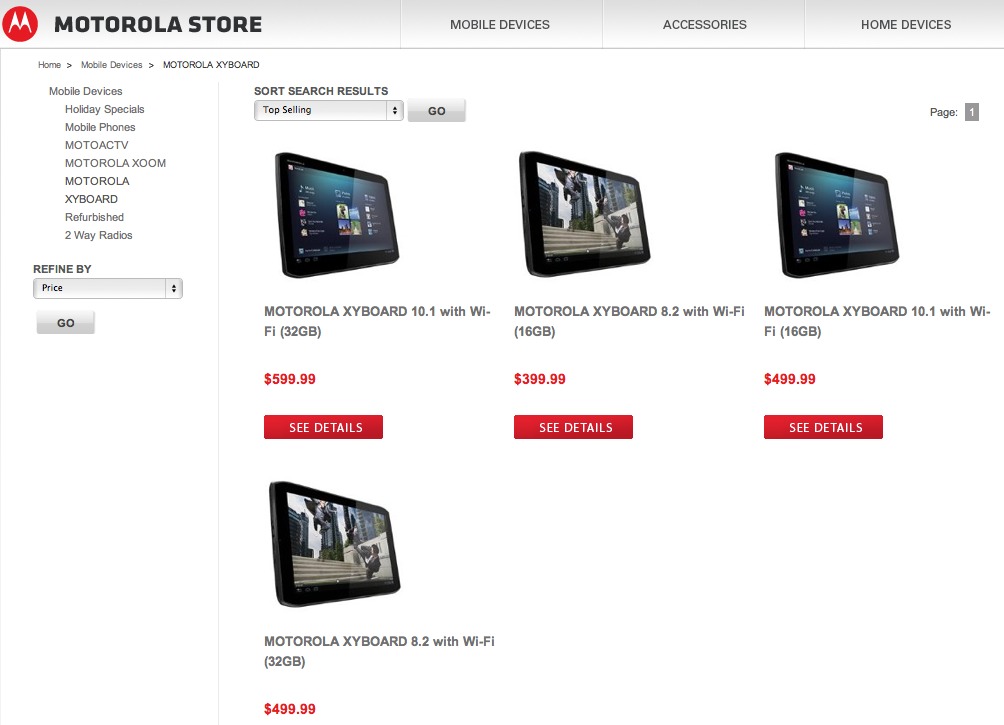Click GO button next to sort dropdown
1004x725 pixels.
437,111
